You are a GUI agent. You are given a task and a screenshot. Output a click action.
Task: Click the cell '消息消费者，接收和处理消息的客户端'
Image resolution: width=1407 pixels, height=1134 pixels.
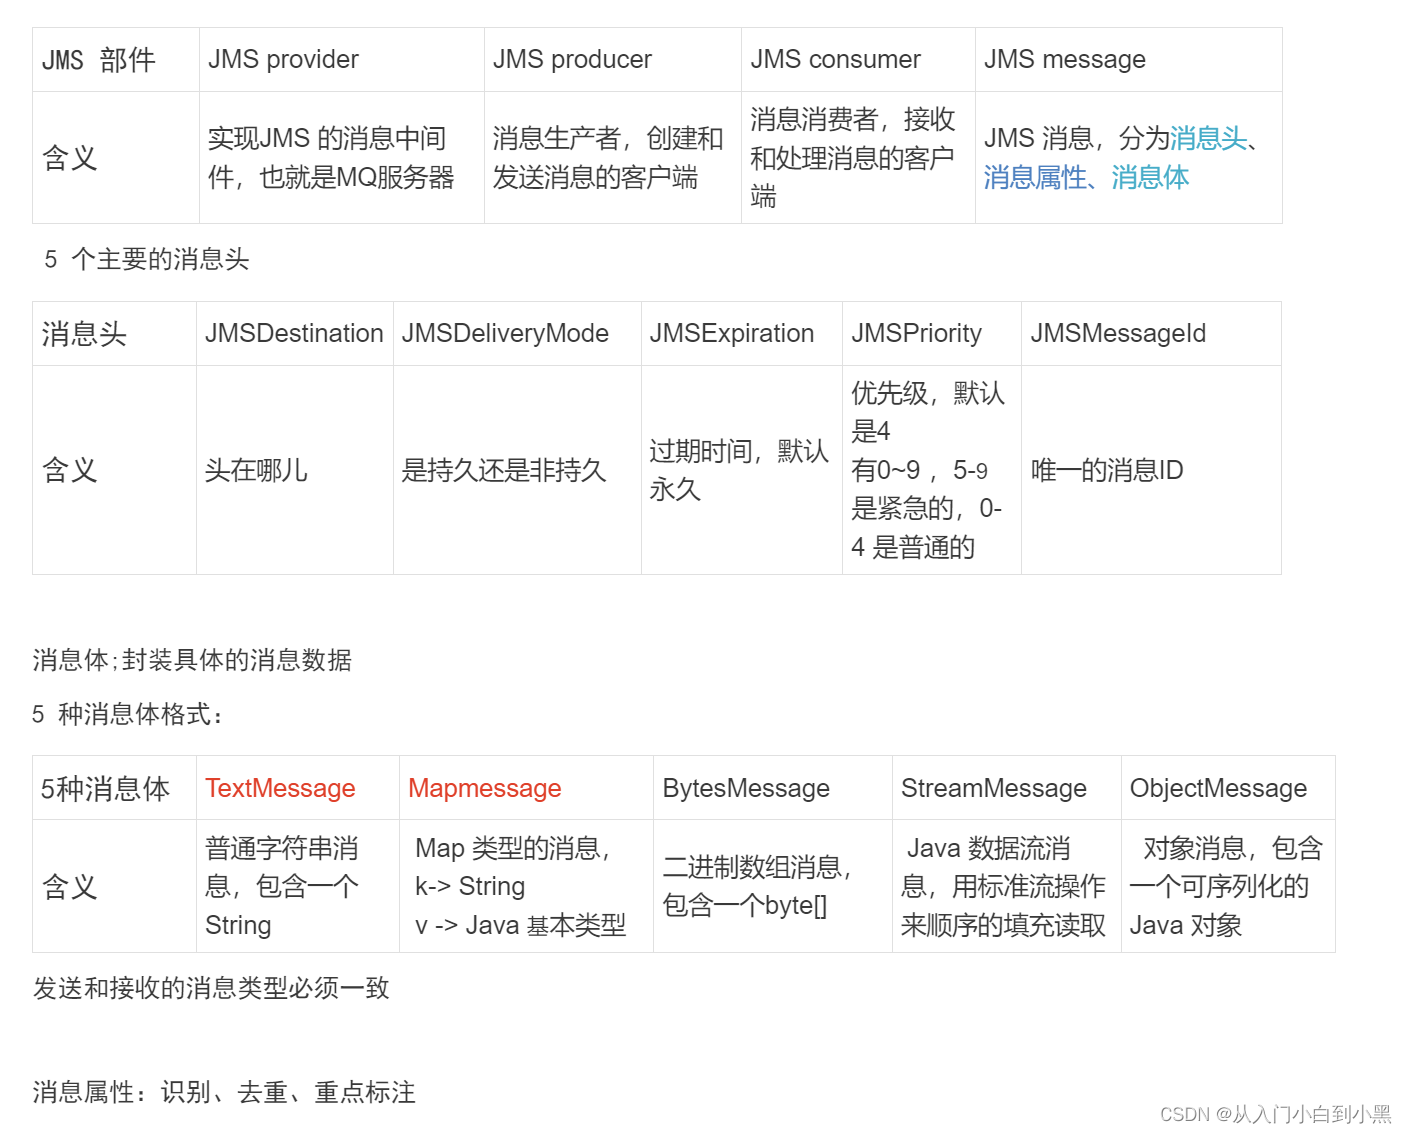(x=858, y=158)
